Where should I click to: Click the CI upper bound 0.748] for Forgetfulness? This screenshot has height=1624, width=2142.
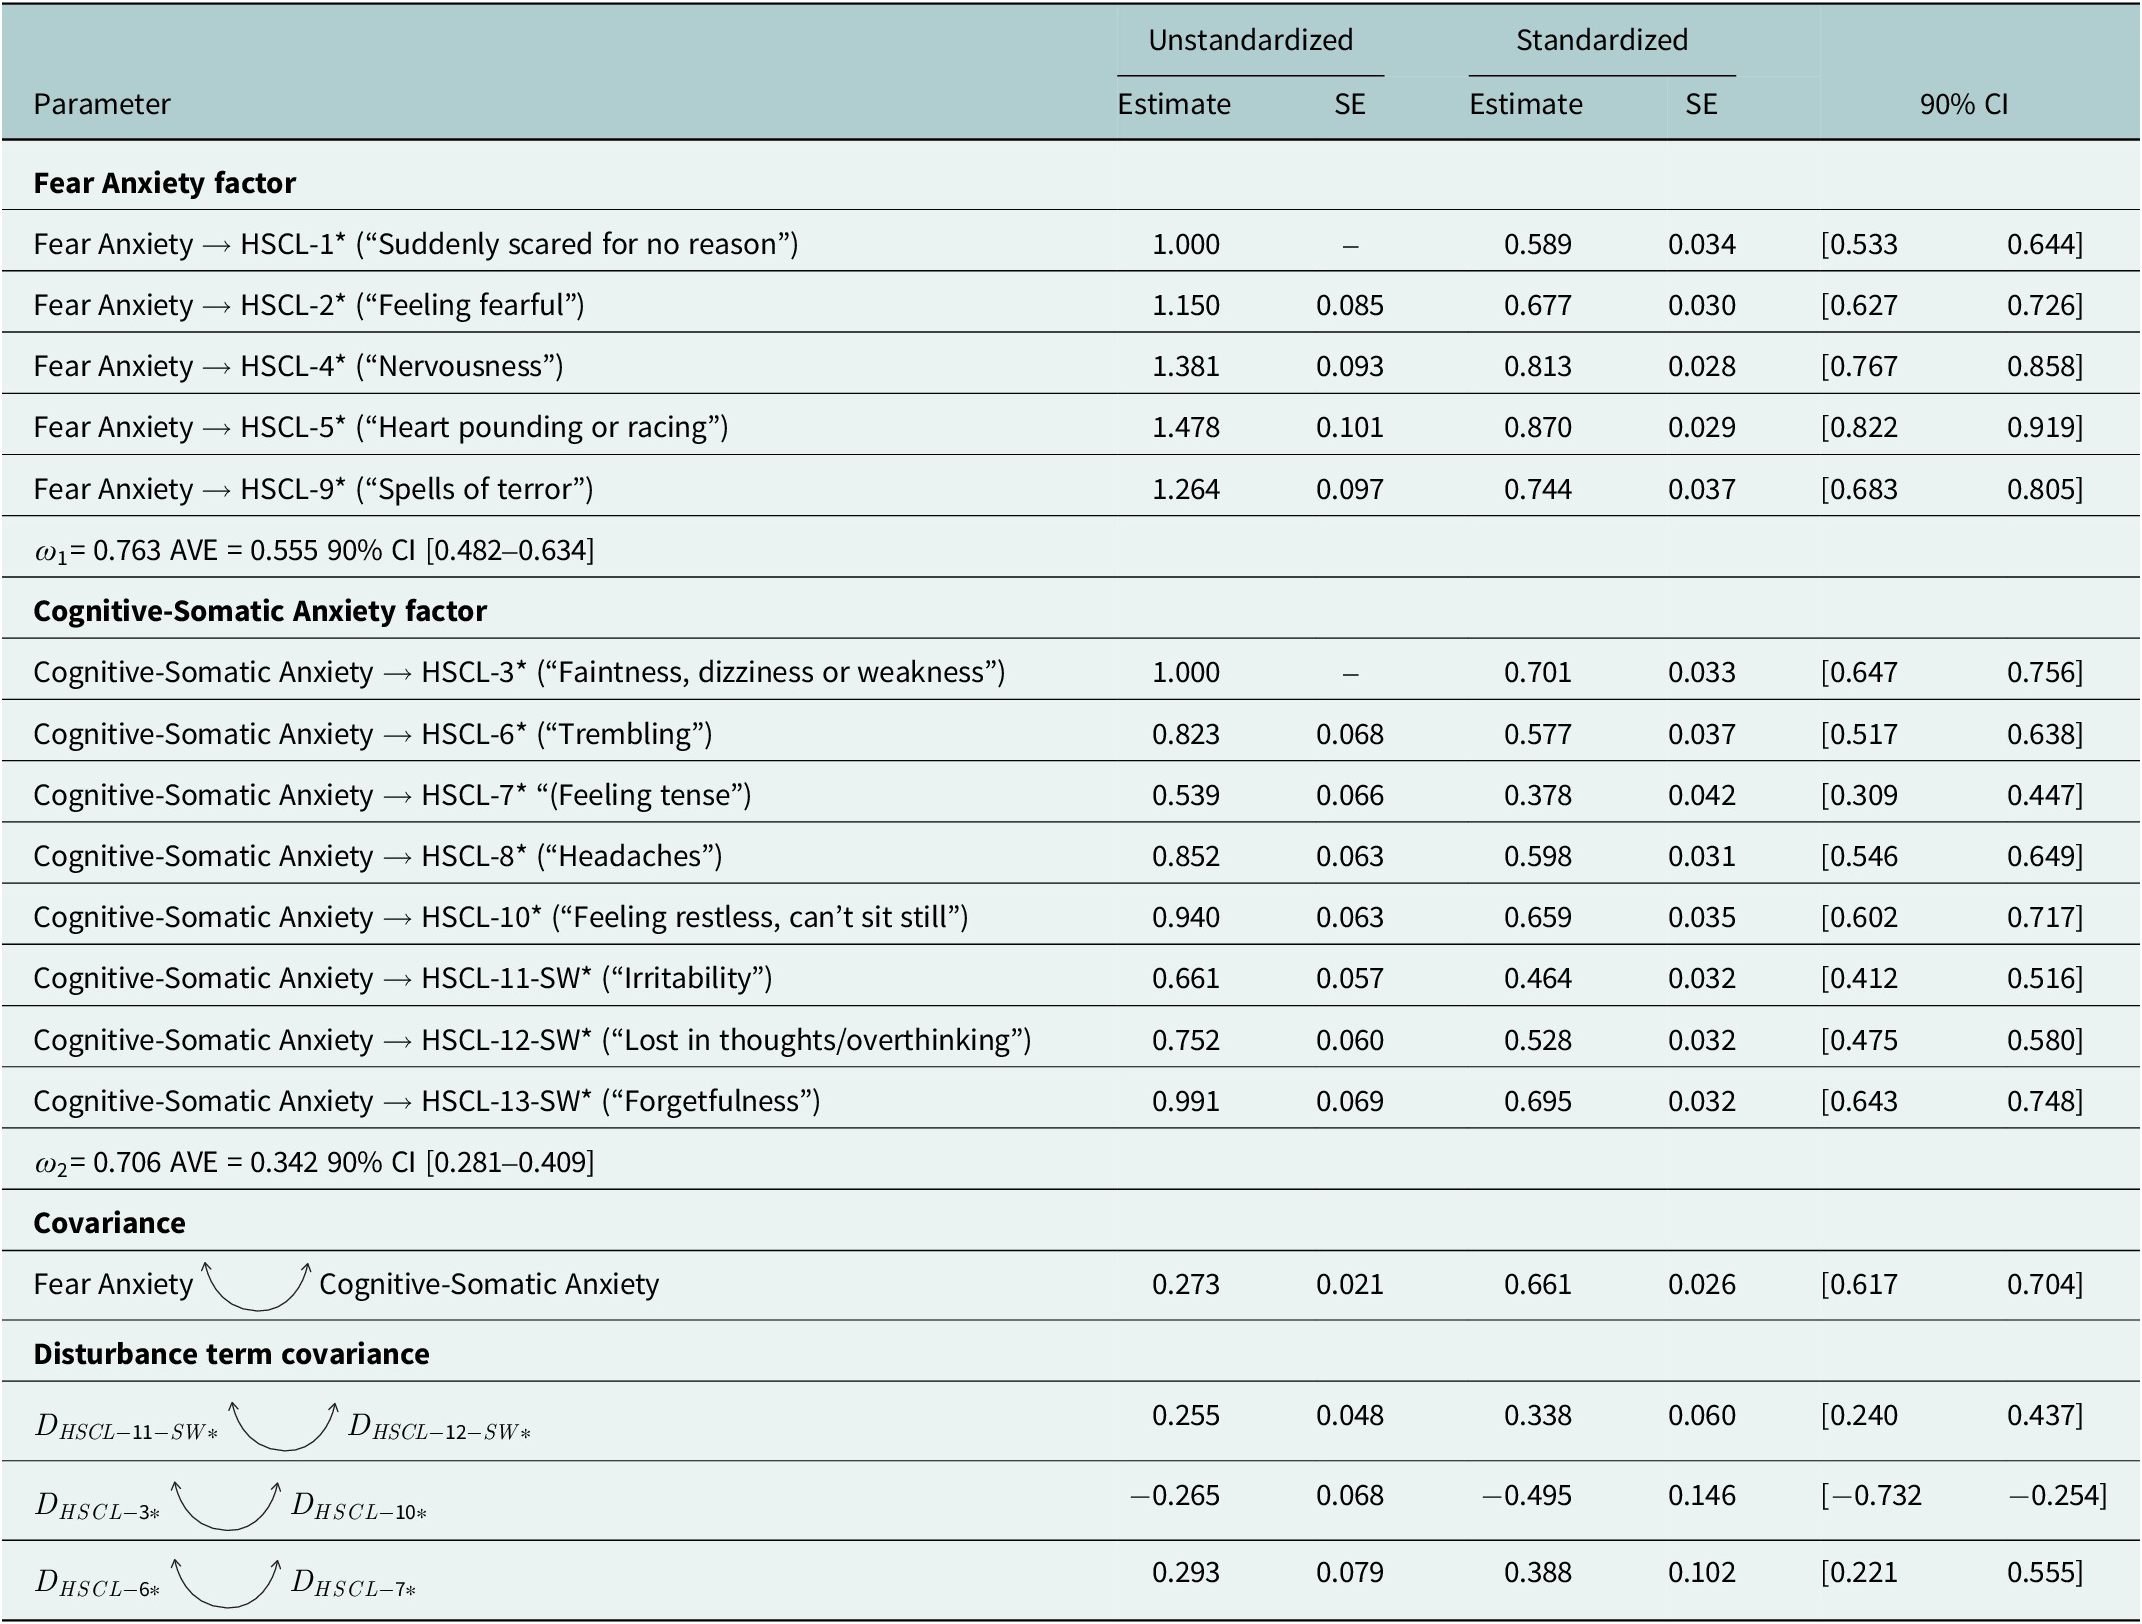pyautogui.click(x=2045, y=1101)
